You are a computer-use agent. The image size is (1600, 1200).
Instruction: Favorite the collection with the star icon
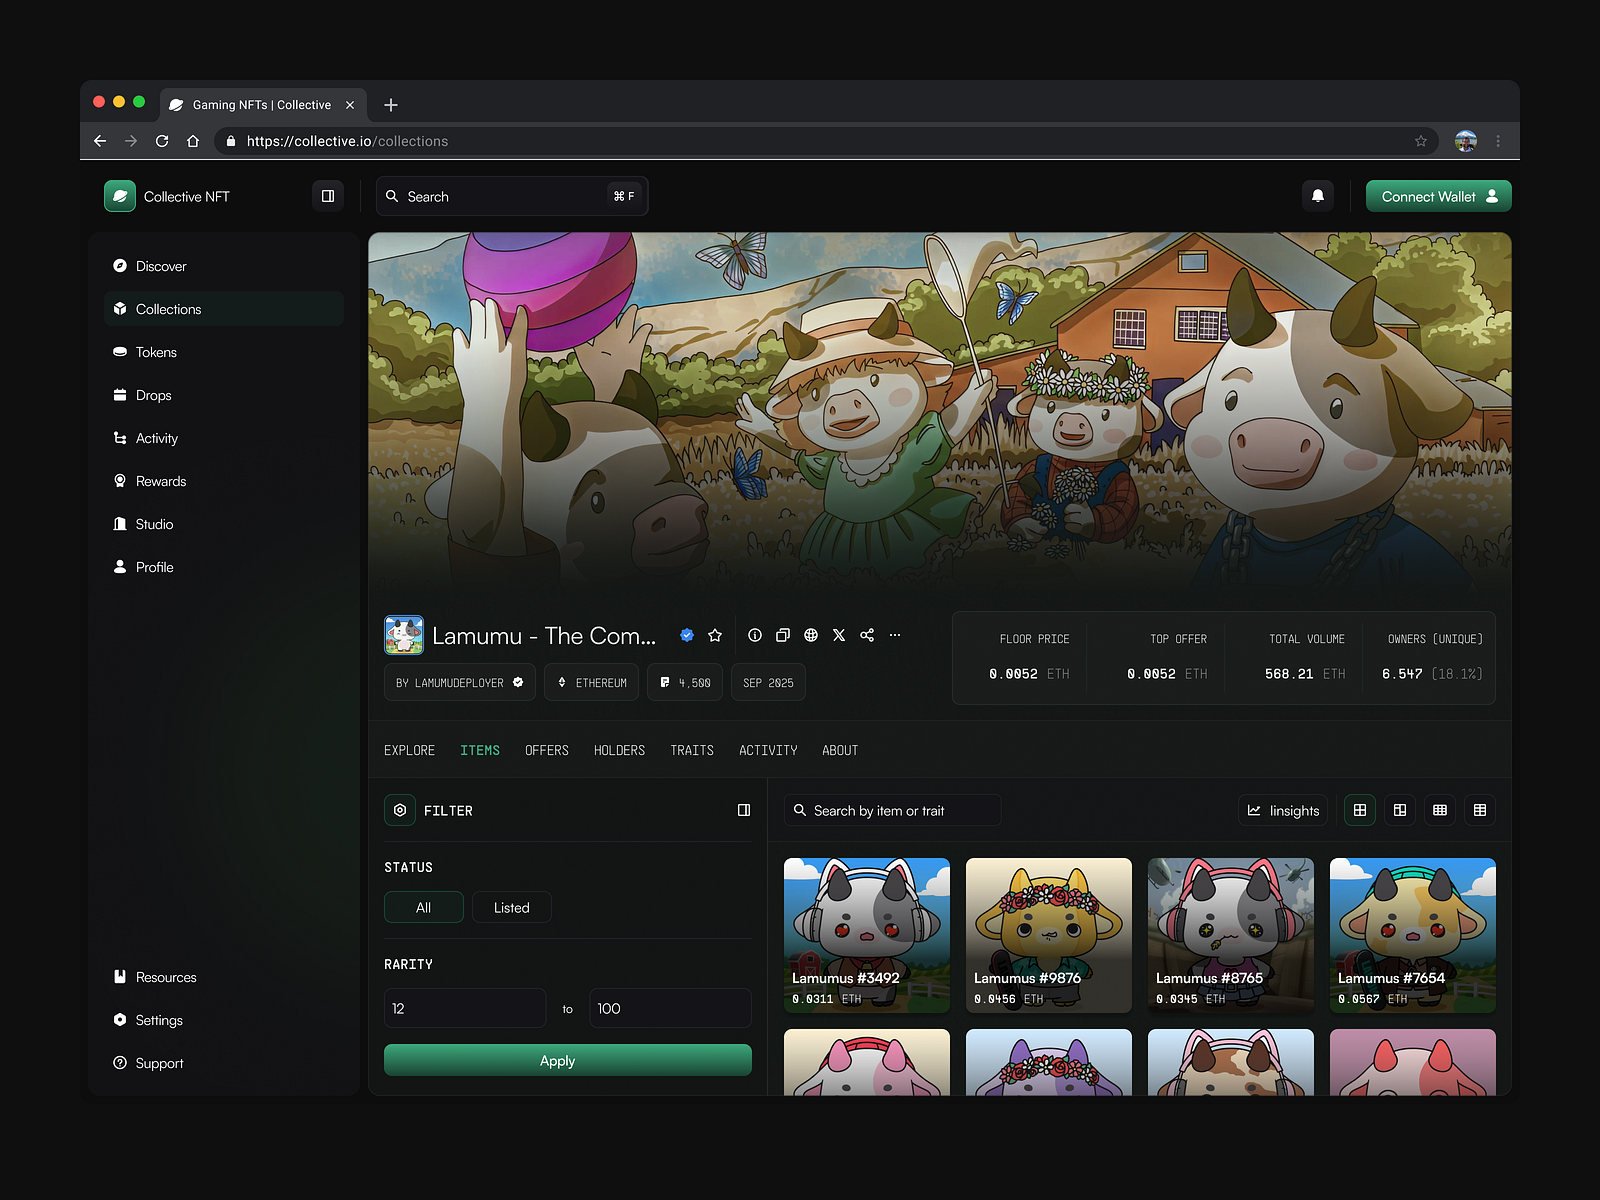(715, 635)
